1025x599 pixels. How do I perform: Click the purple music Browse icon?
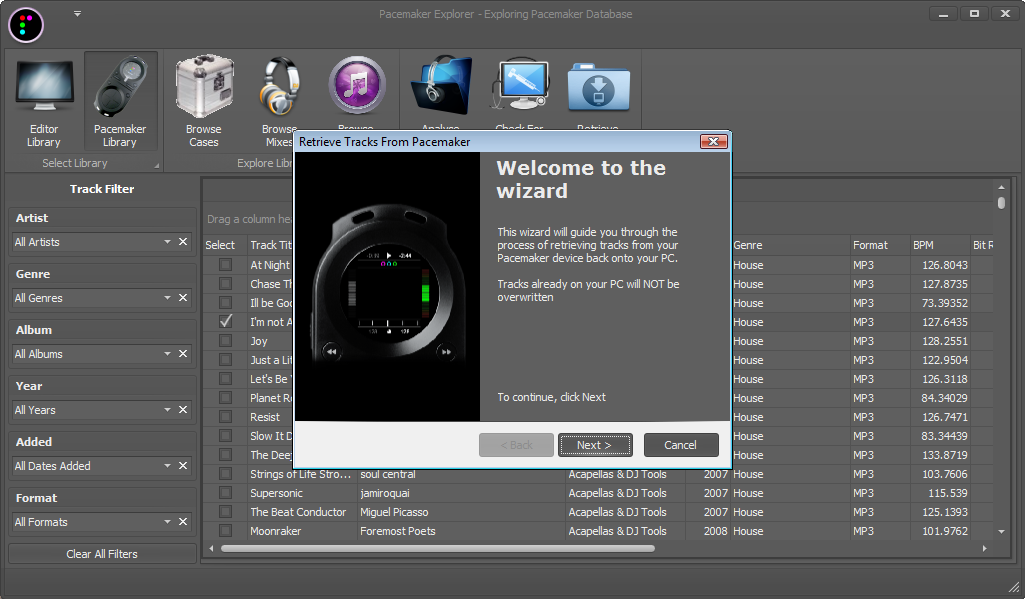click(x=356, y=87)
